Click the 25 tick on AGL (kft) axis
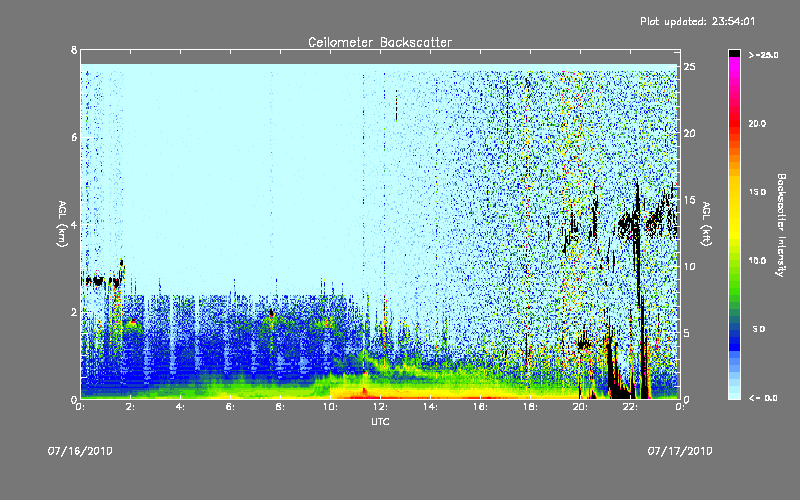This screenshot has width=800, height=500. pos(690,66)
